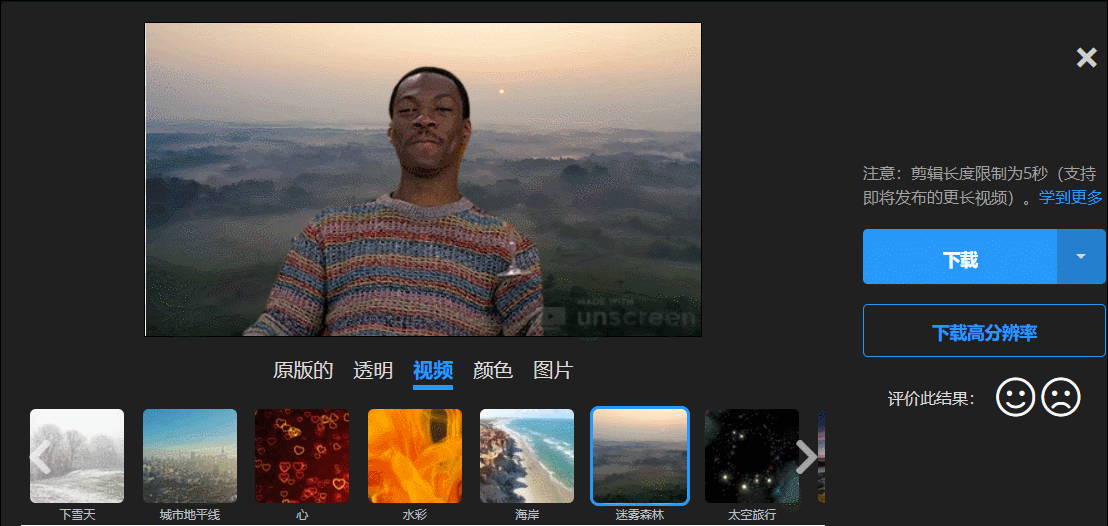Click the 下载高分辨率 button
This screenshot has width=1108, height=526.
pos(984,331)
